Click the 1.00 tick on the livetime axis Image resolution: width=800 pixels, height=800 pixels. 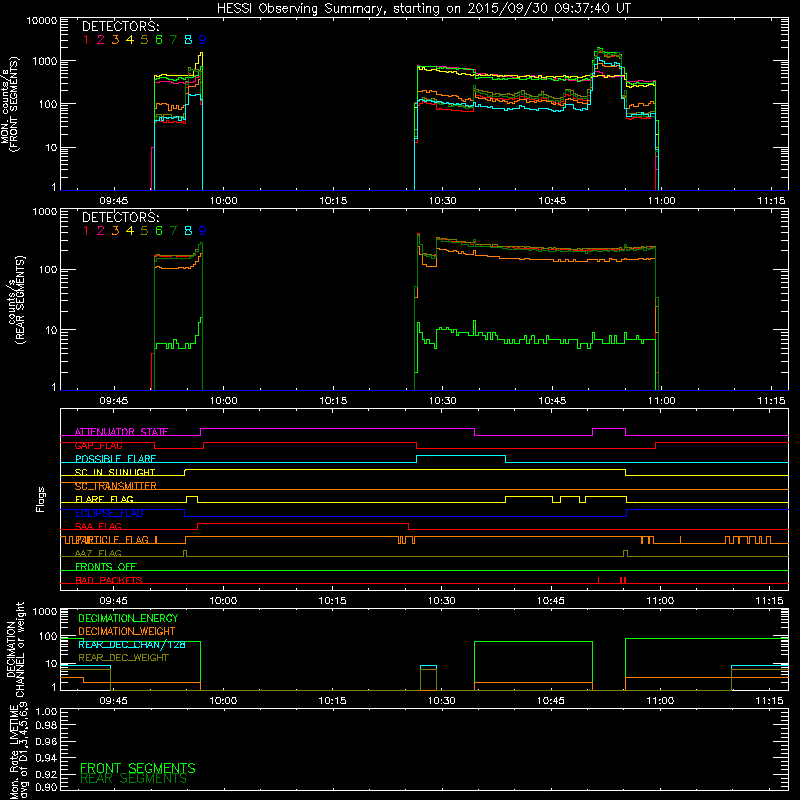pos(46,712)
